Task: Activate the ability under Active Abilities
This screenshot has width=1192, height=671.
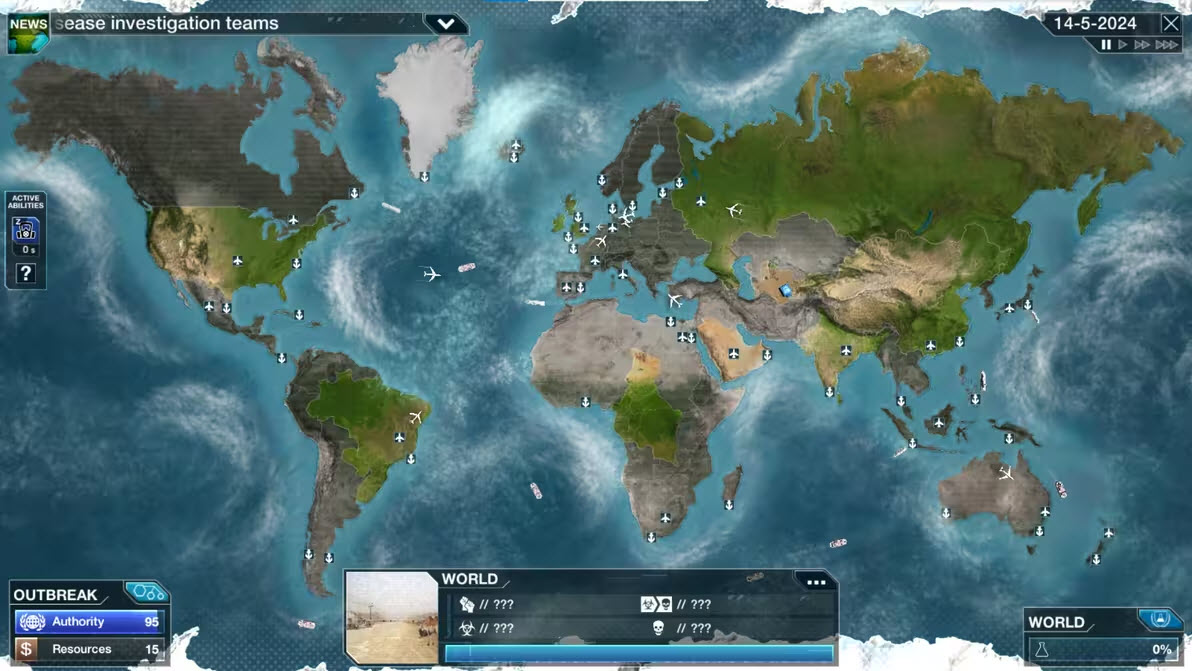Action: tap(26, 229)
